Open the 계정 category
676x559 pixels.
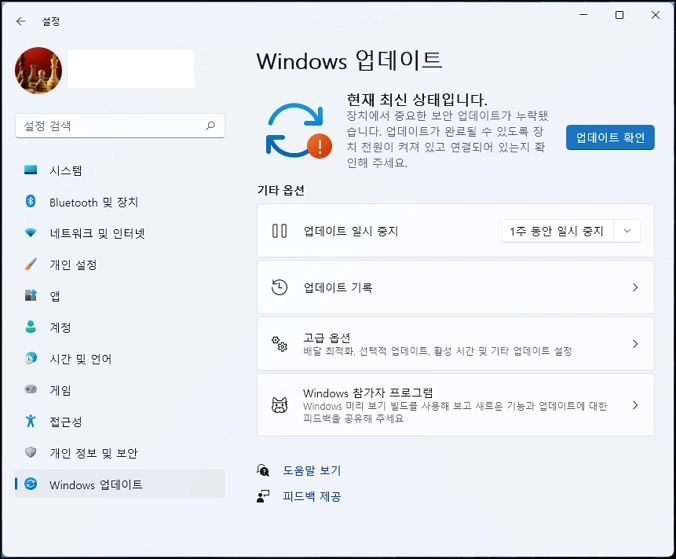click(x=120, y=327)
